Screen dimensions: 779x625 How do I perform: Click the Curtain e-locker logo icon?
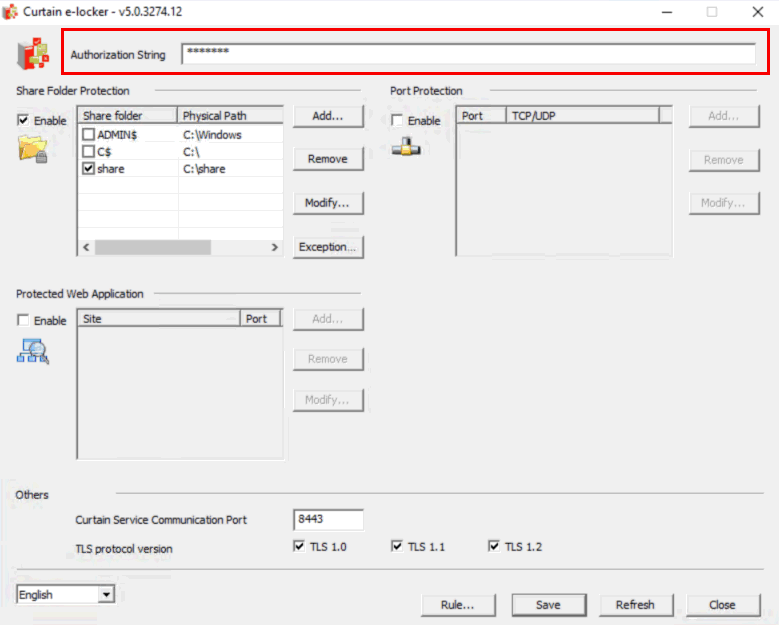point(33,54)
